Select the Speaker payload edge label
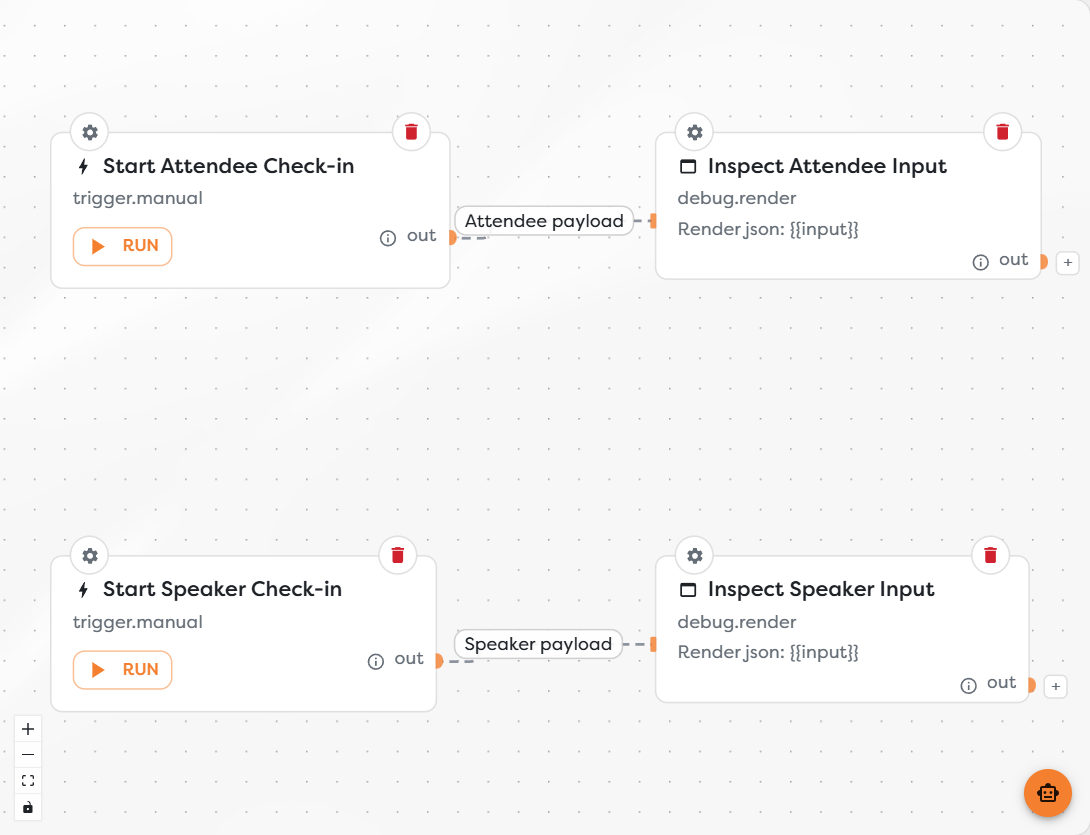This screenshot has width=1090, height=835. pos(538,645)
